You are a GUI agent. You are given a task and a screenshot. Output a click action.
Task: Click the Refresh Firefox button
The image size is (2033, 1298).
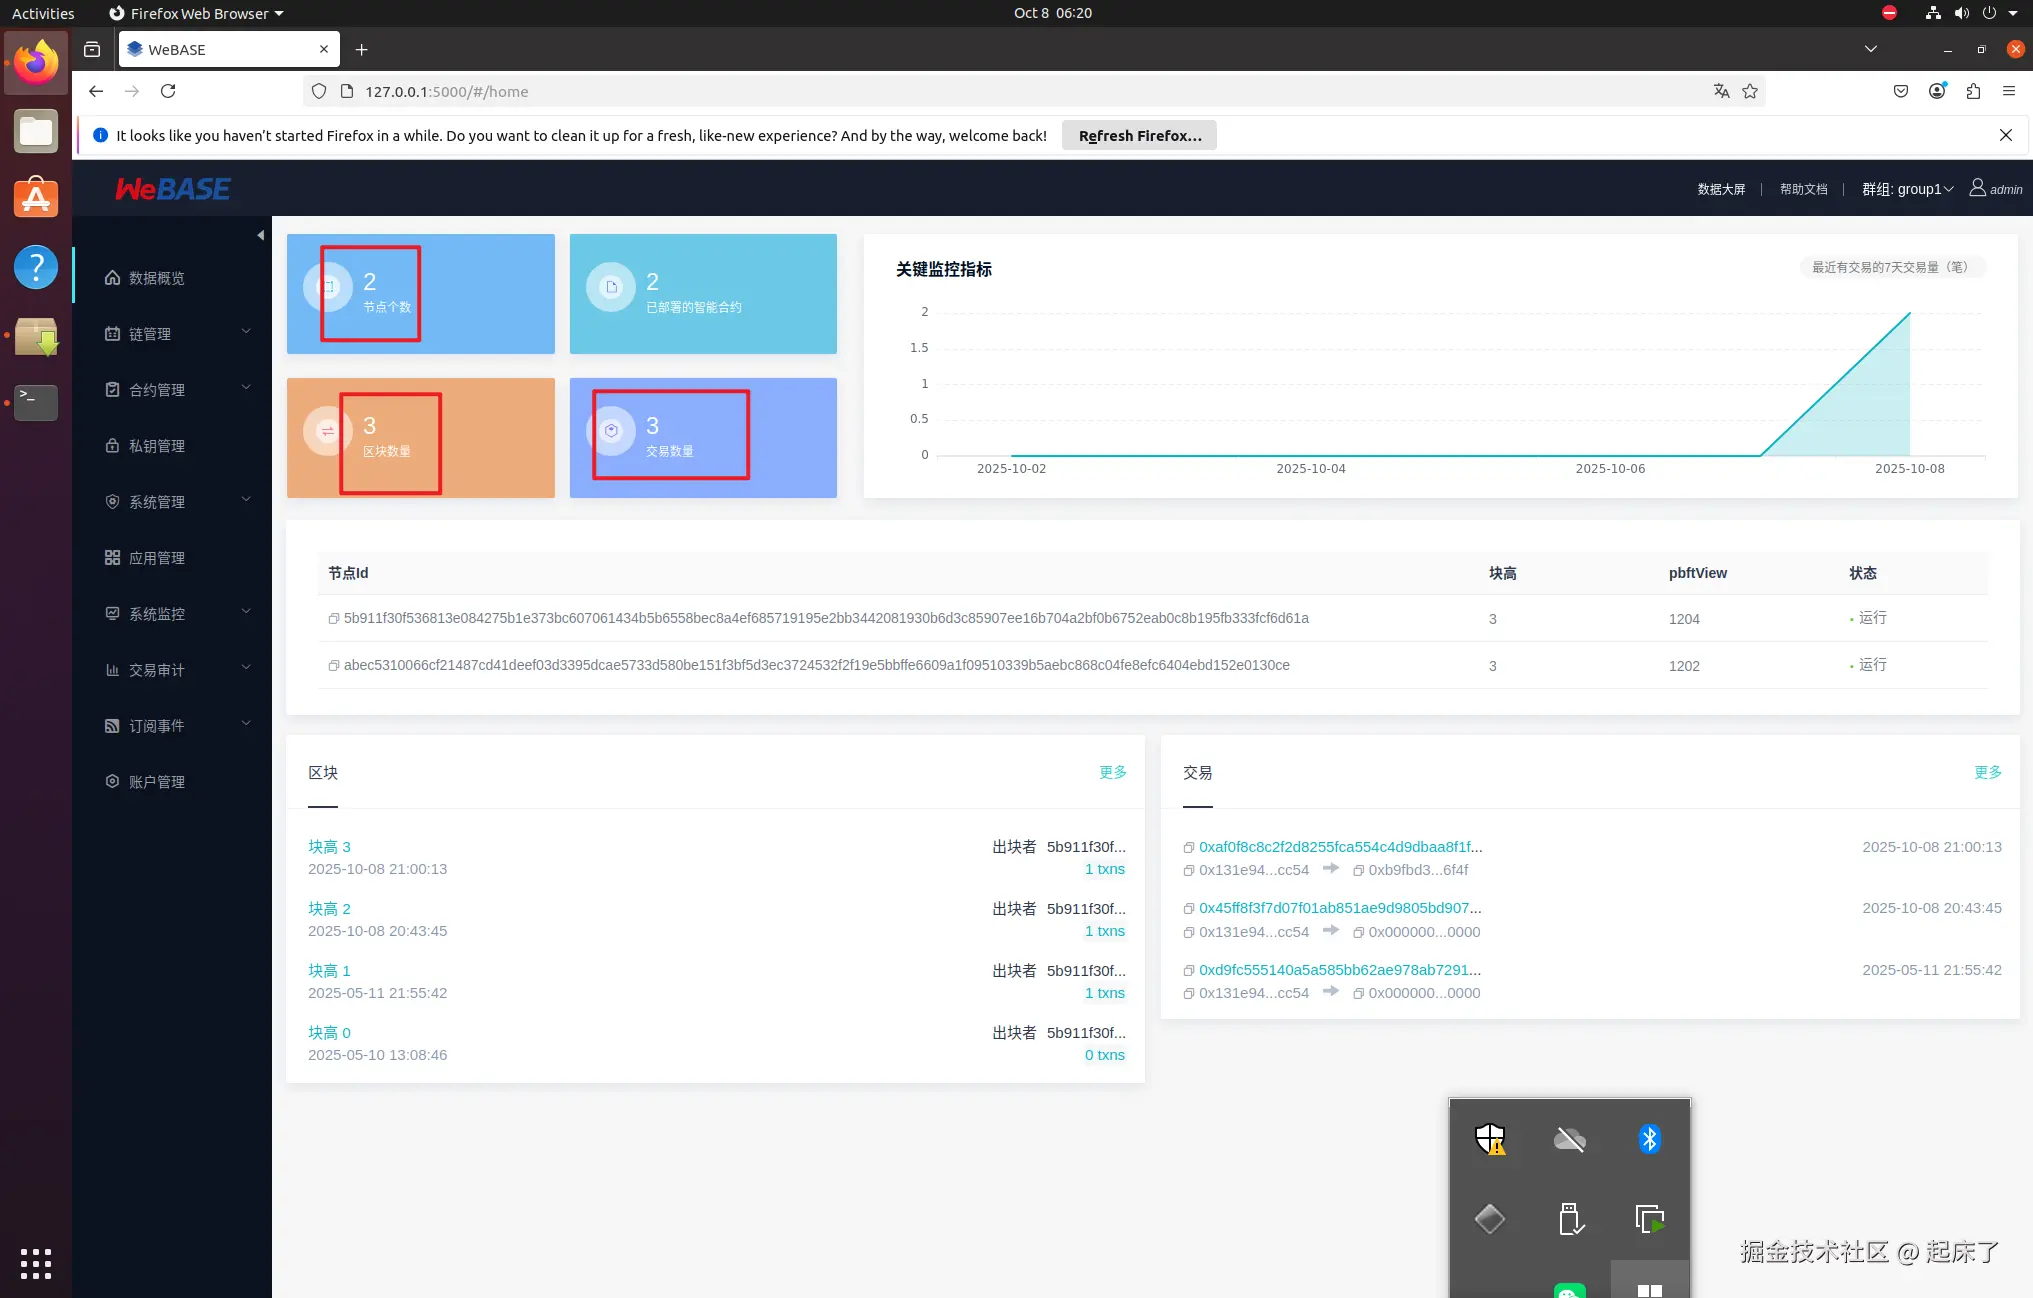click(x=1139, y=136)
